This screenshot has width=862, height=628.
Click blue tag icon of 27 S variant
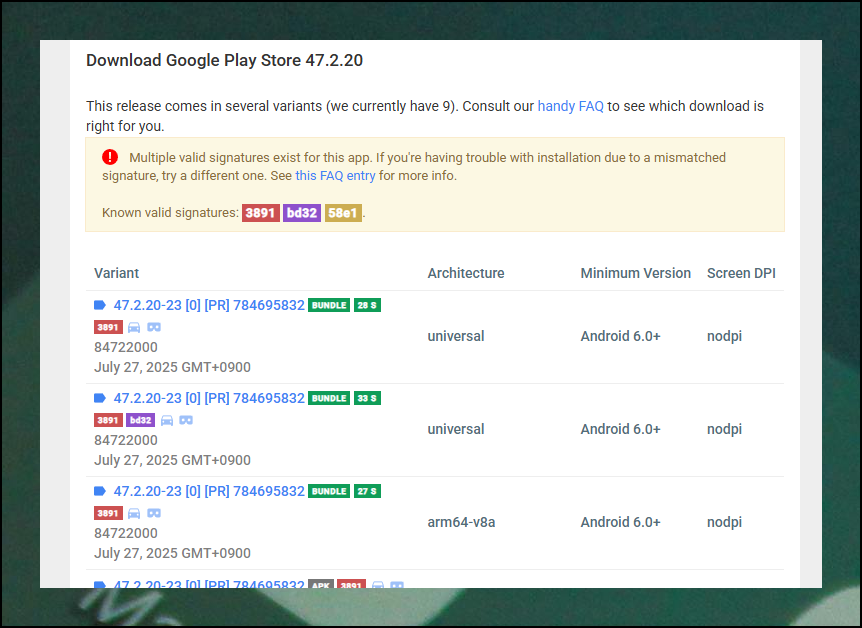[x=100, y=491]
